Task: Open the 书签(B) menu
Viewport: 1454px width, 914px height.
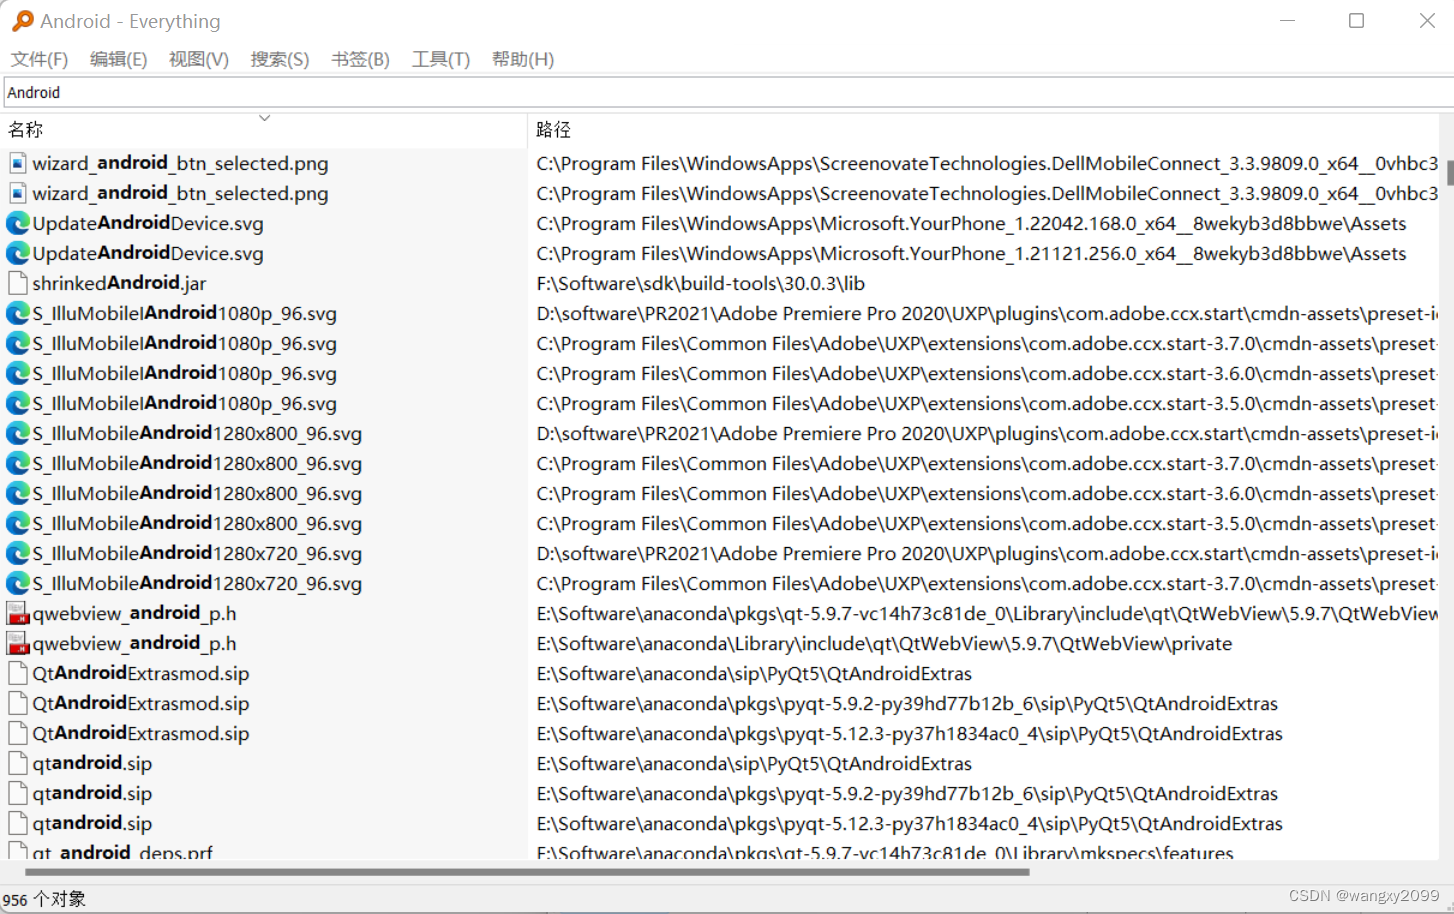Action: [360, 59]
